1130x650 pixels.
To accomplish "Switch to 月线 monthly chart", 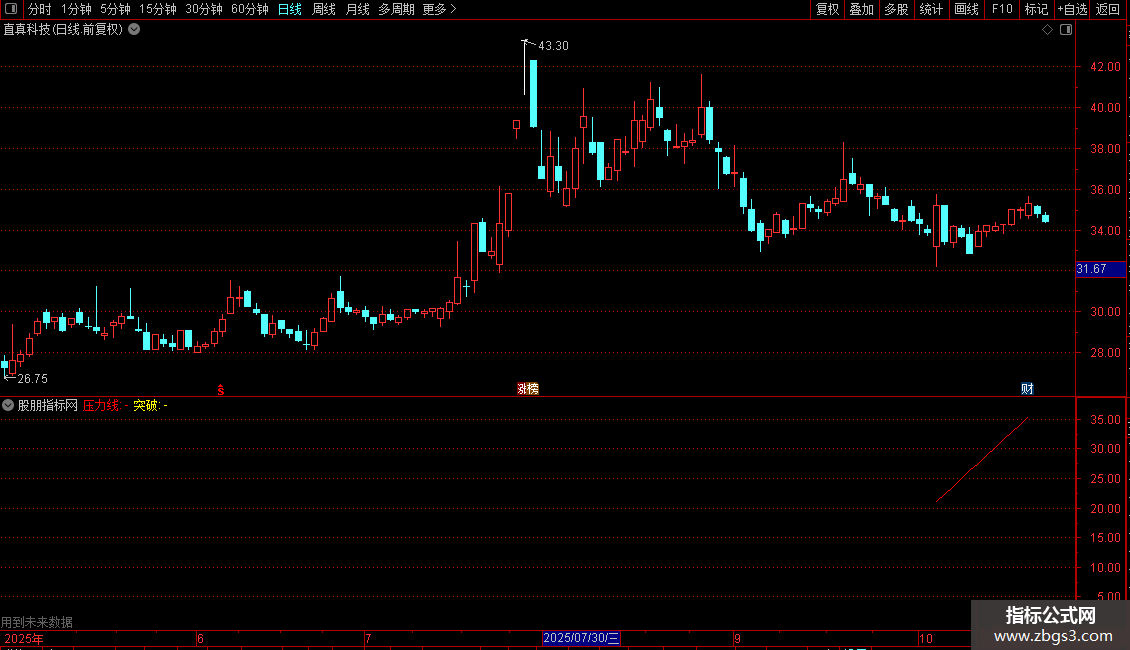I will [x=357, y=9].
